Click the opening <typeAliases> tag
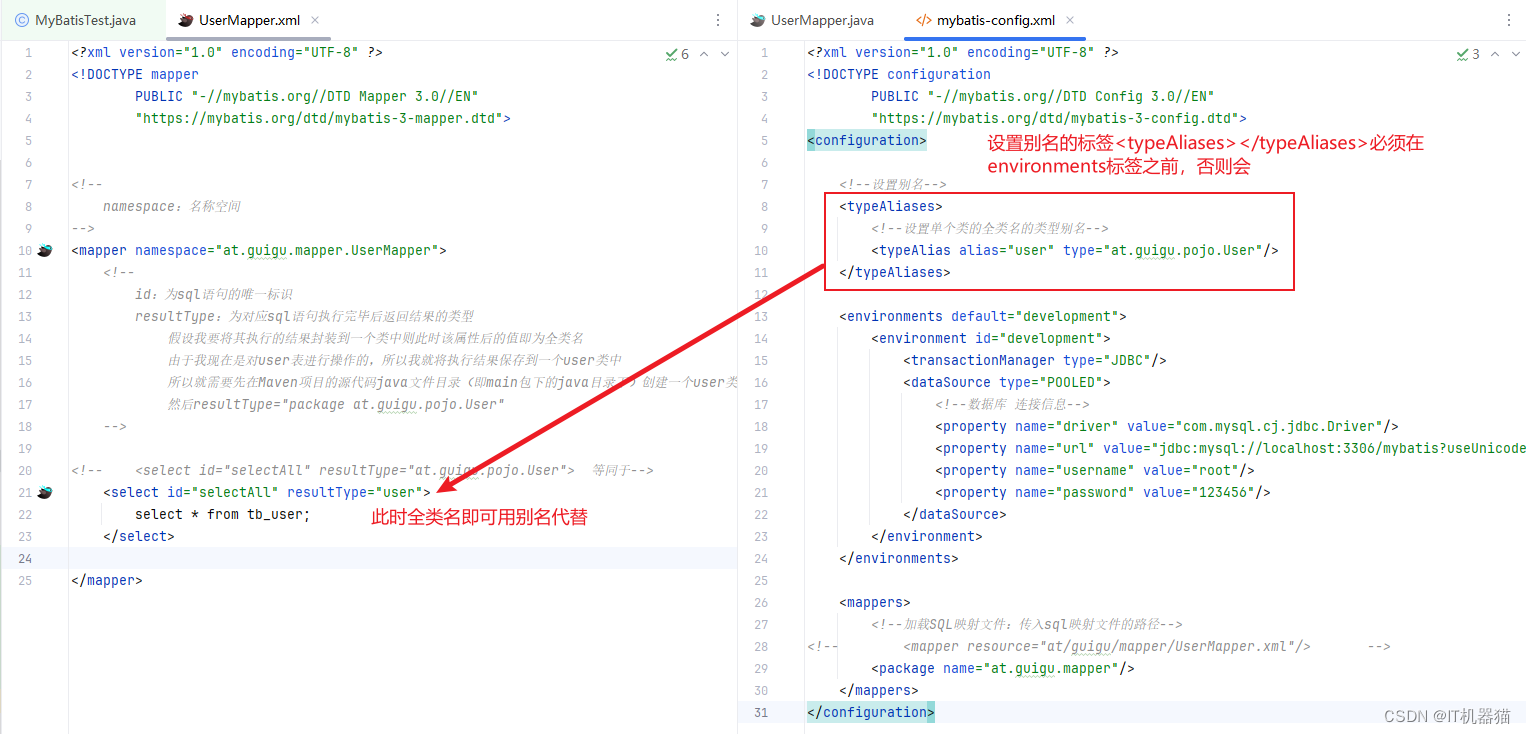 (x=891, y=206)
